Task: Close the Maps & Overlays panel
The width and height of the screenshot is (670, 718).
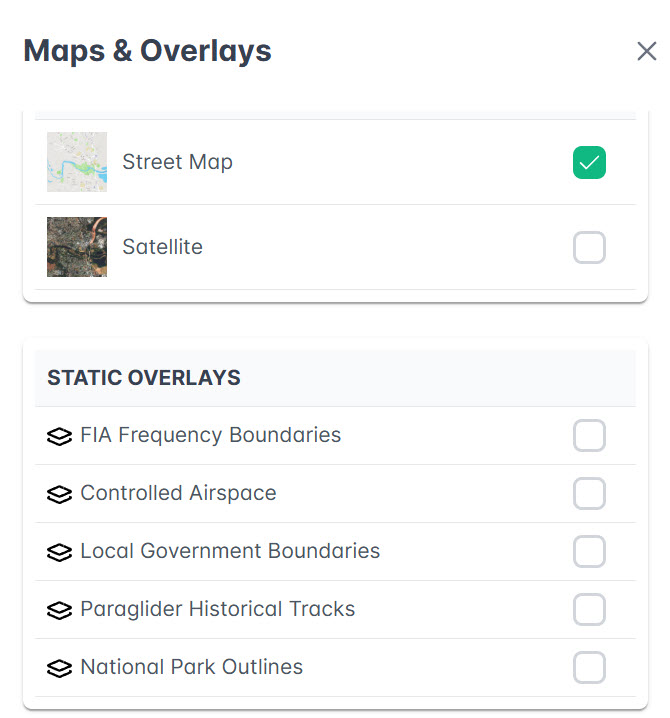Action: click(647, 51)
